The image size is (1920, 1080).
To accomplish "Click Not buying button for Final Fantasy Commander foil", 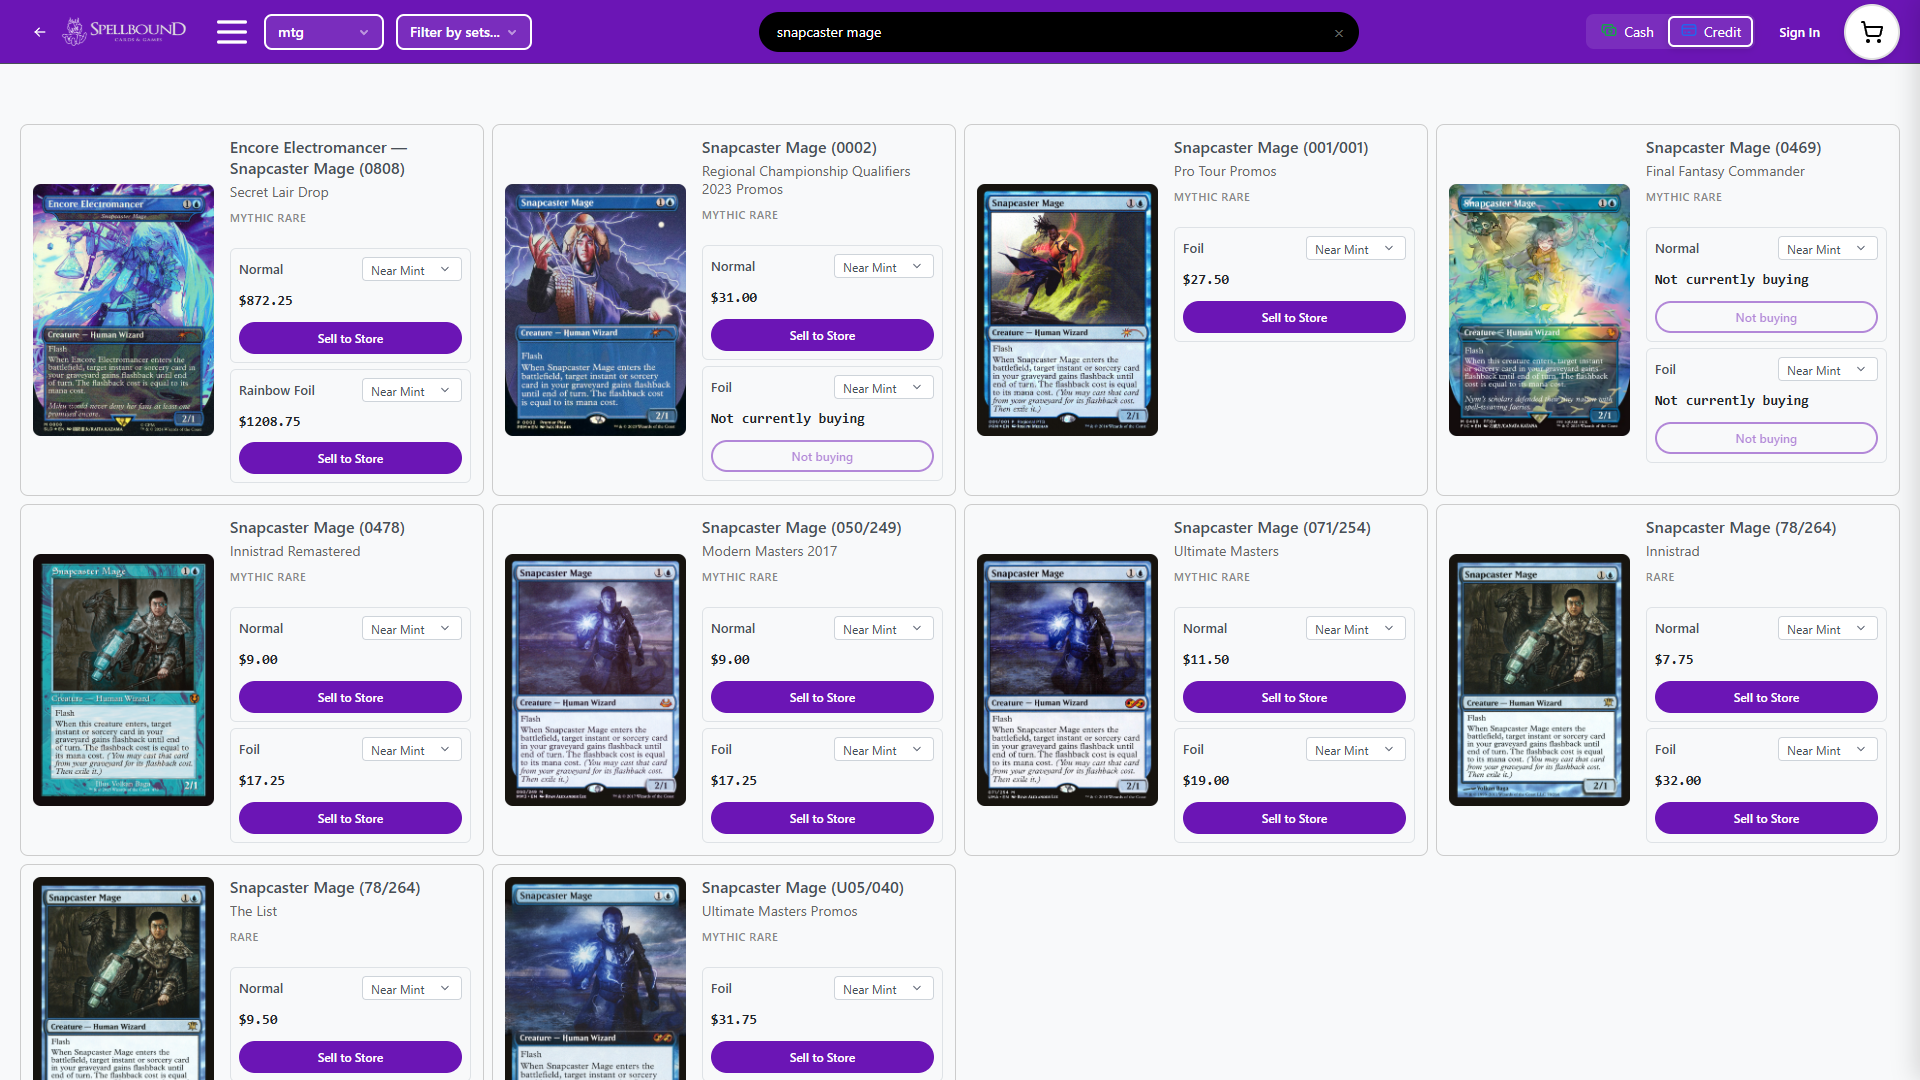I will tap(1766, 438).
